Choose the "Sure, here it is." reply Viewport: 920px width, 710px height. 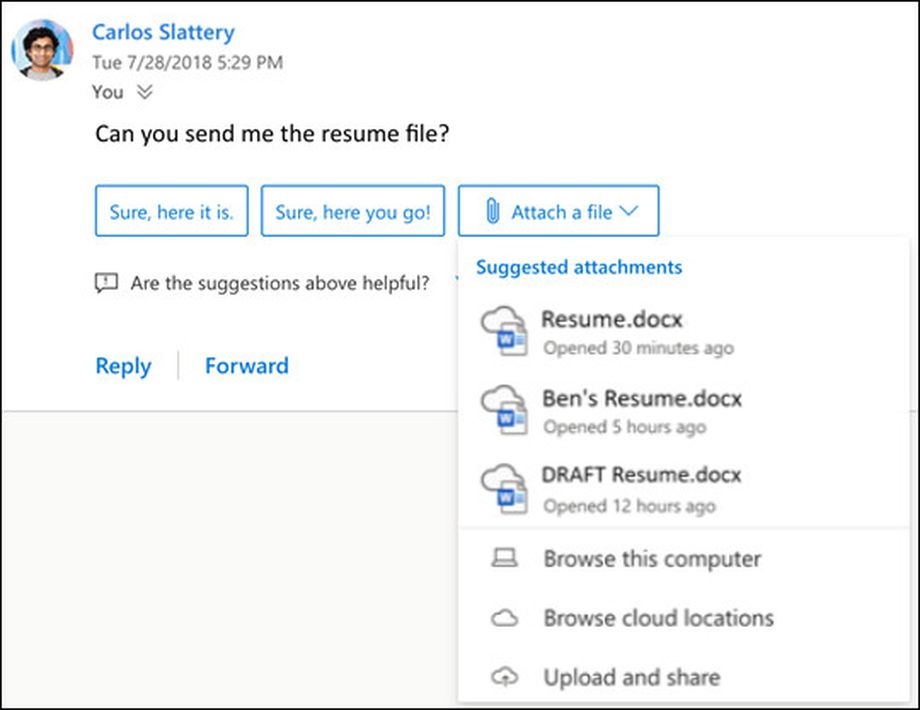(171, 211)
